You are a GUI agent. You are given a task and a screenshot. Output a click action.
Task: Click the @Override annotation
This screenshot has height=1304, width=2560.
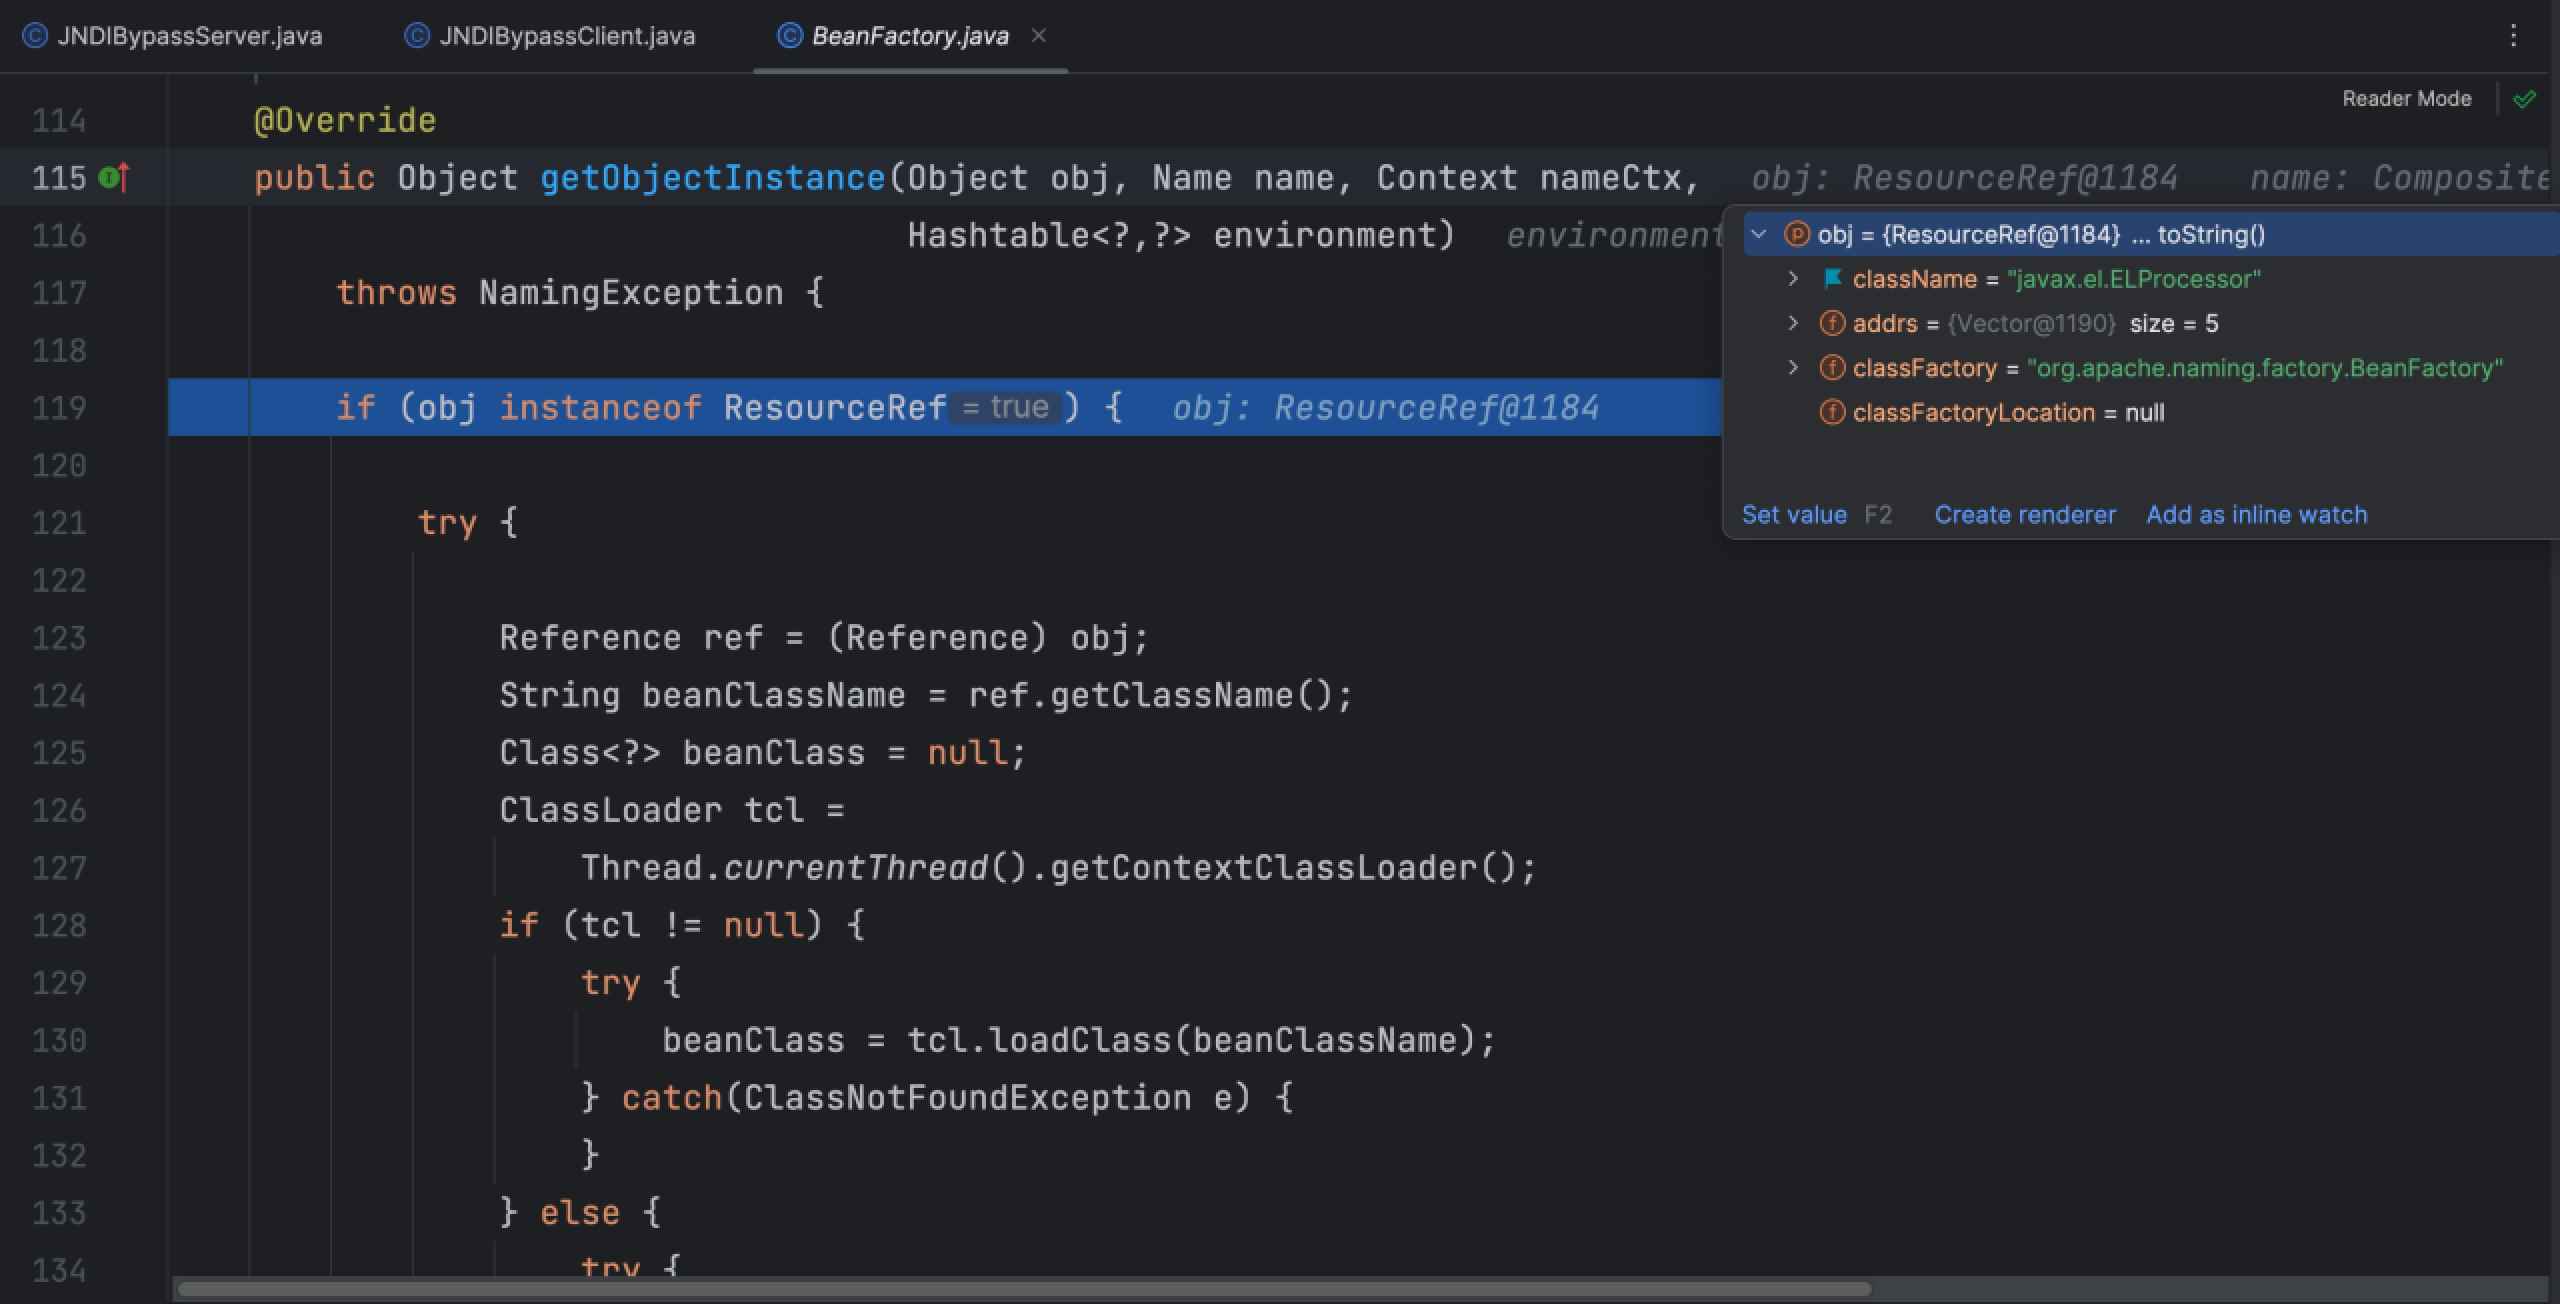pyautogui.click(x=345, y=120)
